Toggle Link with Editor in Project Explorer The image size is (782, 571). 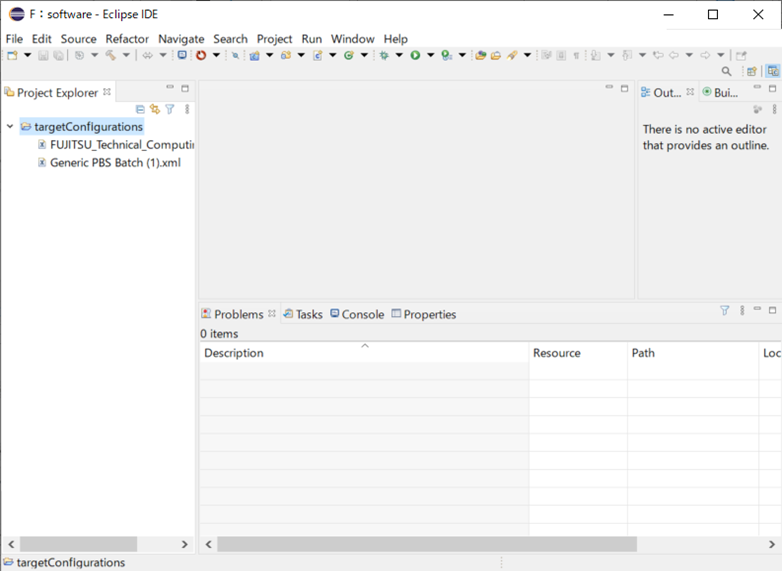tap(155, 109)
